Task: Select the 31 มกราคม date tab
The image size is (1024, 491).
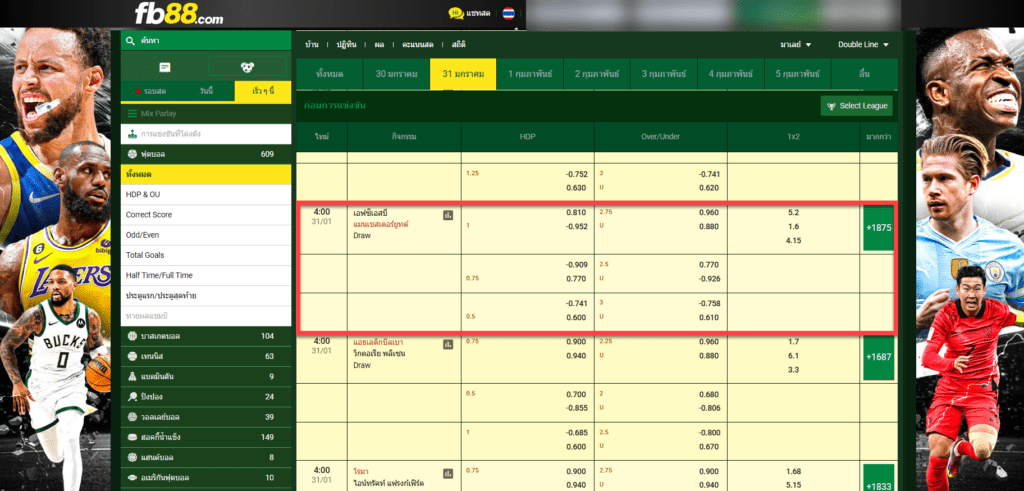Action: click(x=463, y=74)
